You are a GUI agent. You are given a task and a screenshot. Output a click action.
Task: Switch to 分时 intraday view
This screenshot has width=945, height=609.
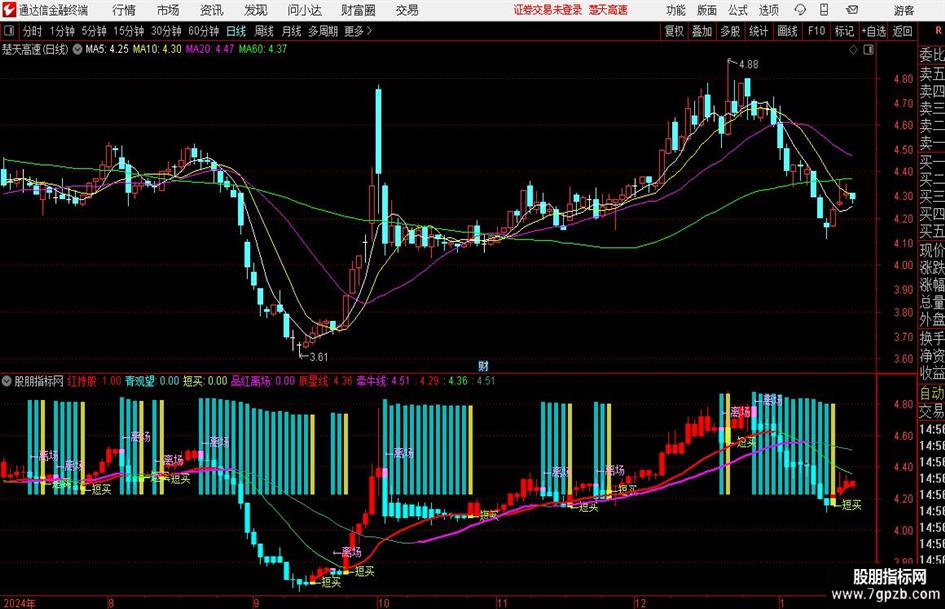point(33,31)
